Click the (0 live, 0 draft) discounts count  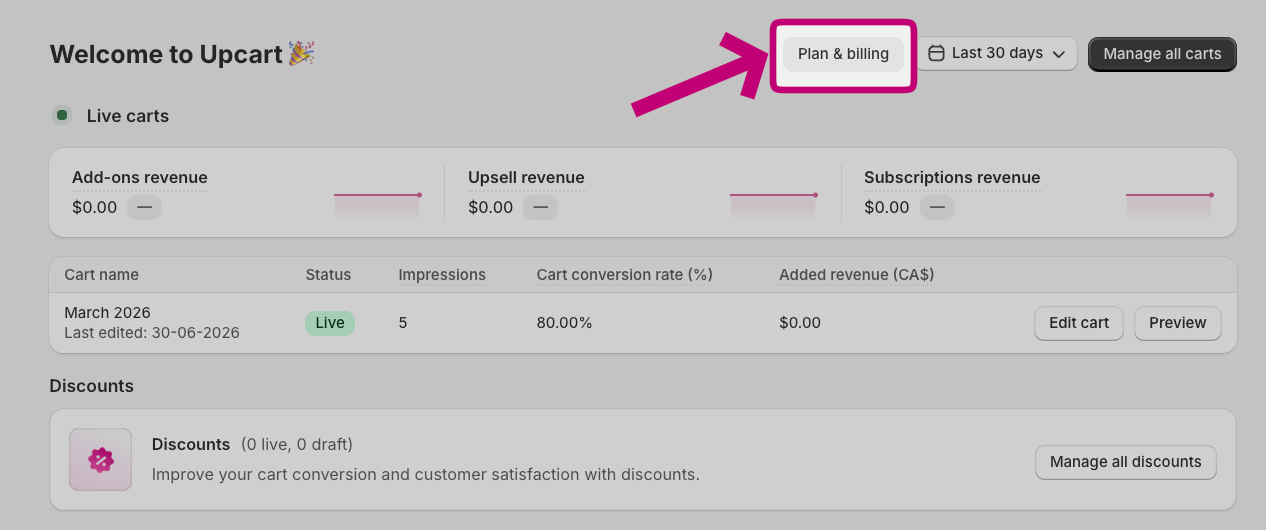coord(297,444)
